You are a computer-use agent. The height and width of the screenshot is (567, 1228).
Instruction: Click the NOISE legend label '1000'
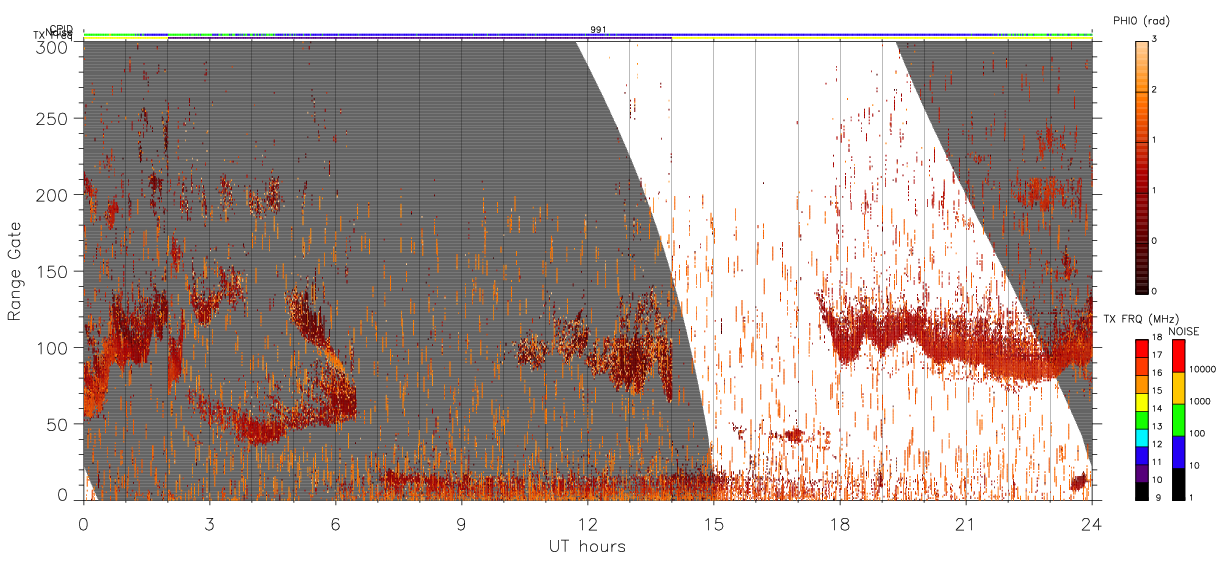point(1200,401)
